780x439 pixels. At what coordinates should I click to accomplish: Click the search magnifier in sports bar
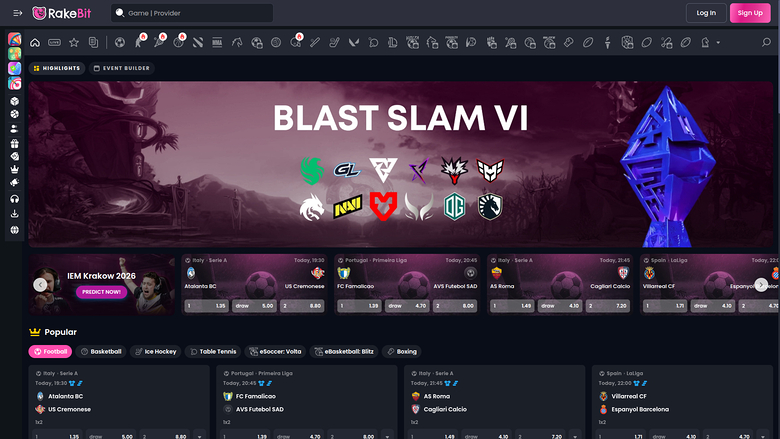click(x=767, y=43)
